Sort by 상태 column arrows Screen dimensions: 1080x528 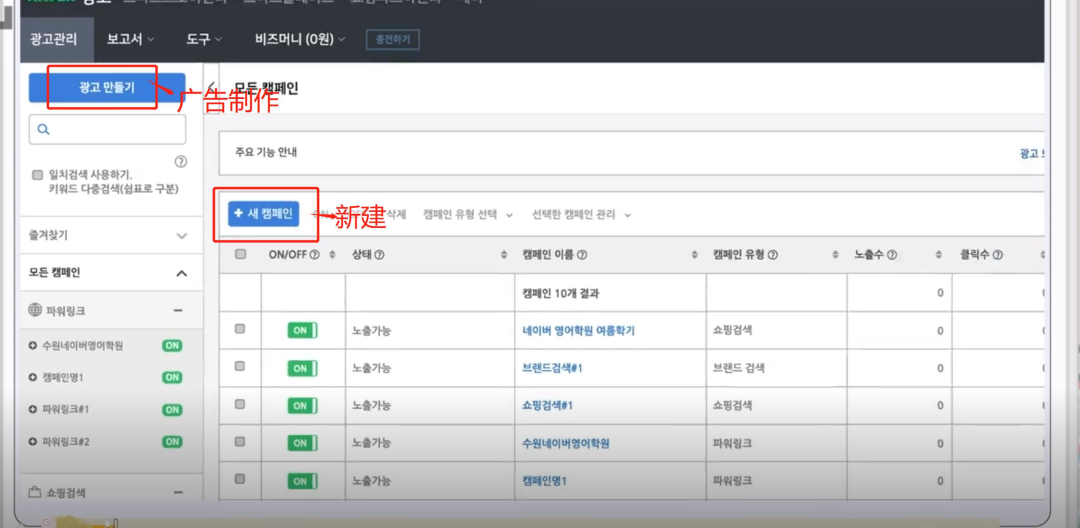click(503, 255)
